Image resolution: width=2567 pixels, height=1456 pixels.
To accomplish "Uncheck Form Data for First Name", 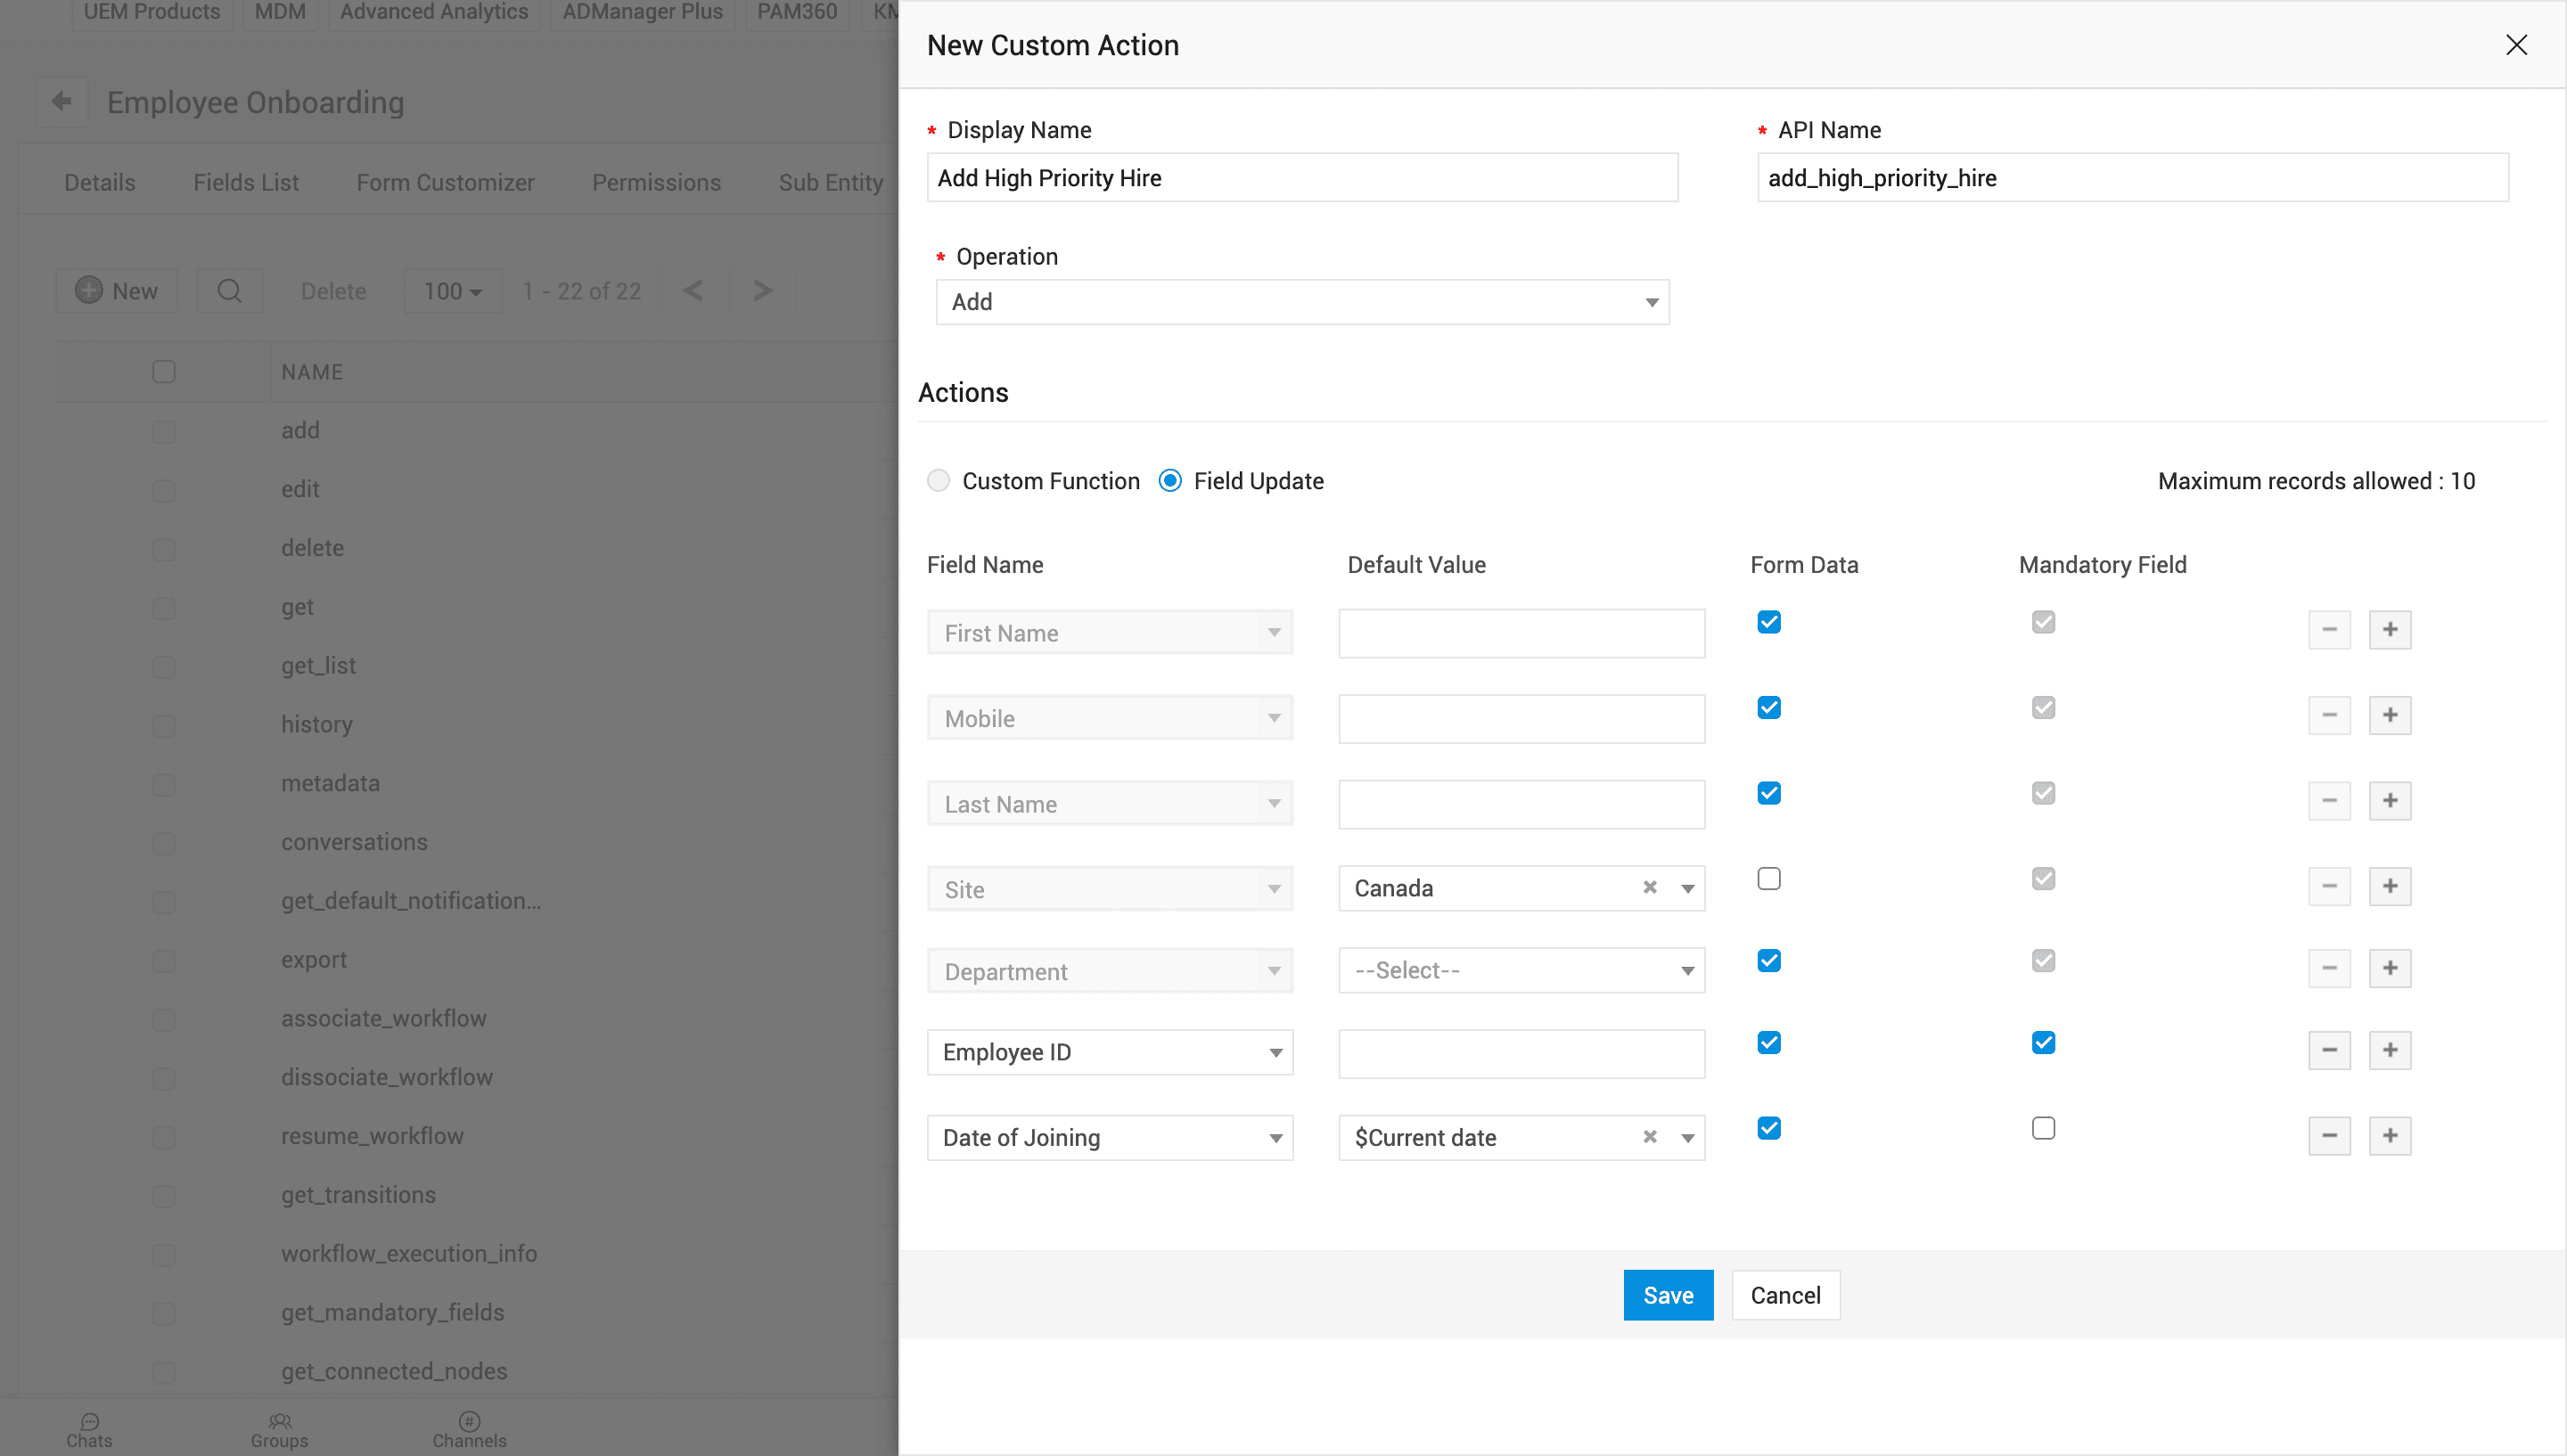I will coord(1769,622).
